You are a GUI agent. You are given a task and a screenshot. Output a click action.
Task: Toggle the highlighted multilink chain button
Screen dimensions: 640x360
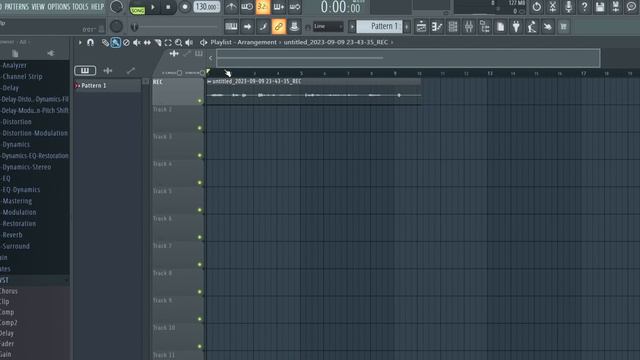click(279, 27)
